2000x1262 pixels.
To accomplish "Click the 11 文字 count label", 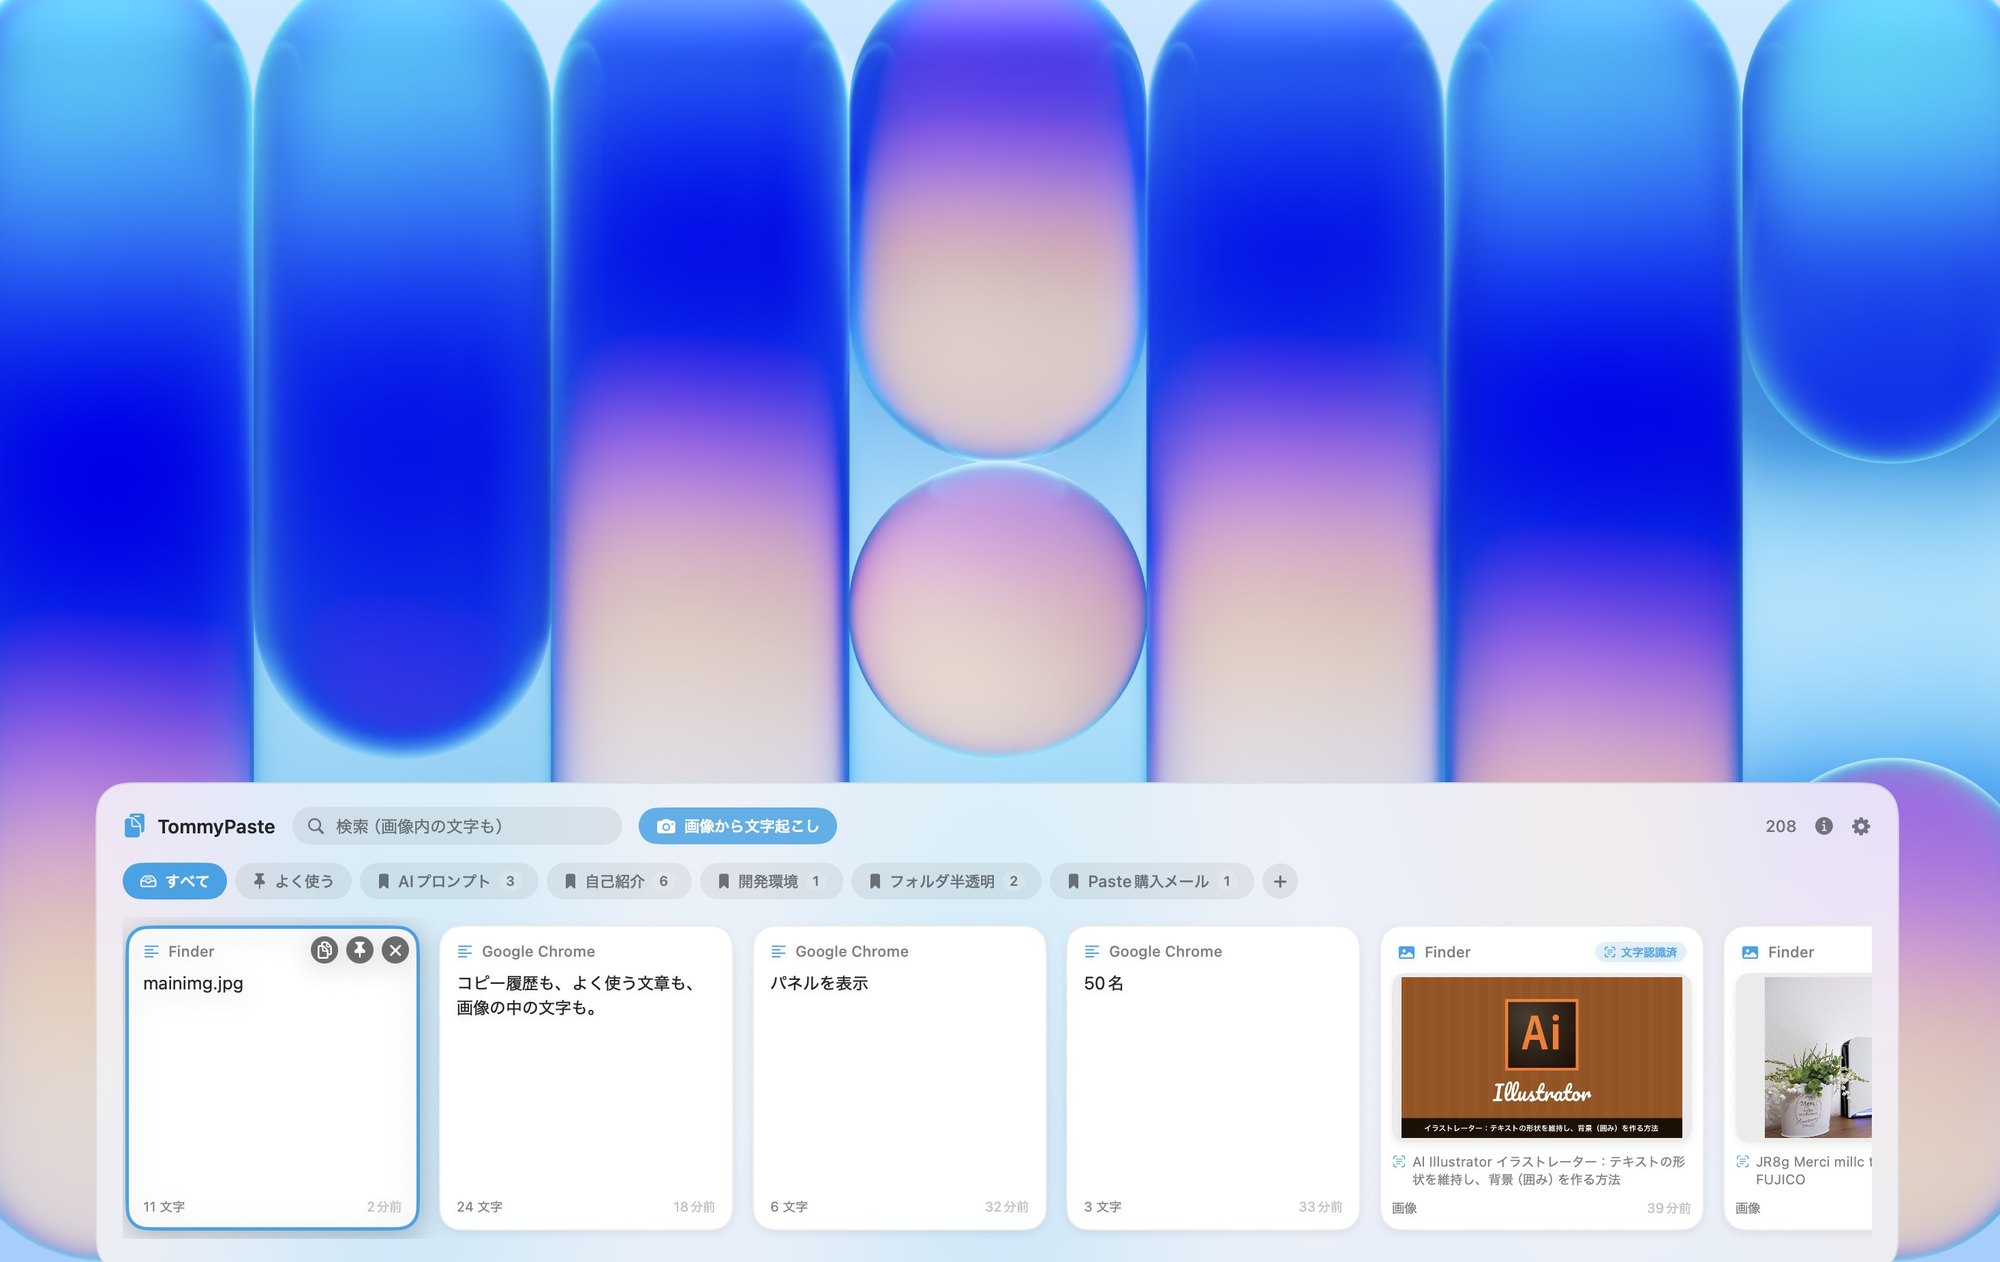I will pos(164,1207).
